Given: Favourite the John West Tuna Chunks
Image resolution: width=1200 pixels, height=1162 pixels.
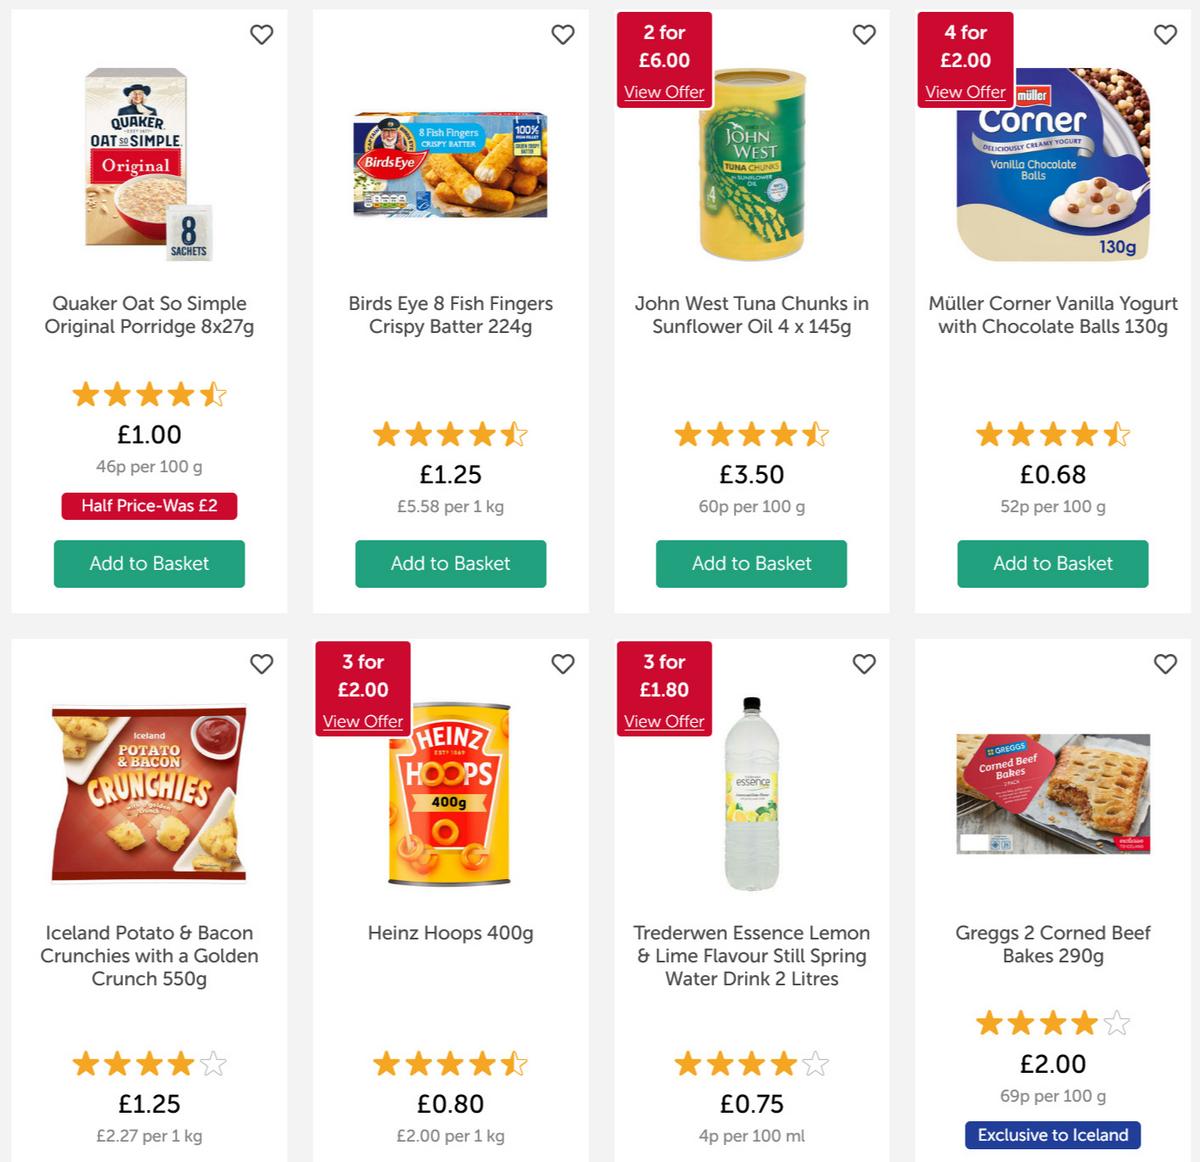Looking at the screenshot, I should click(864, 34).
